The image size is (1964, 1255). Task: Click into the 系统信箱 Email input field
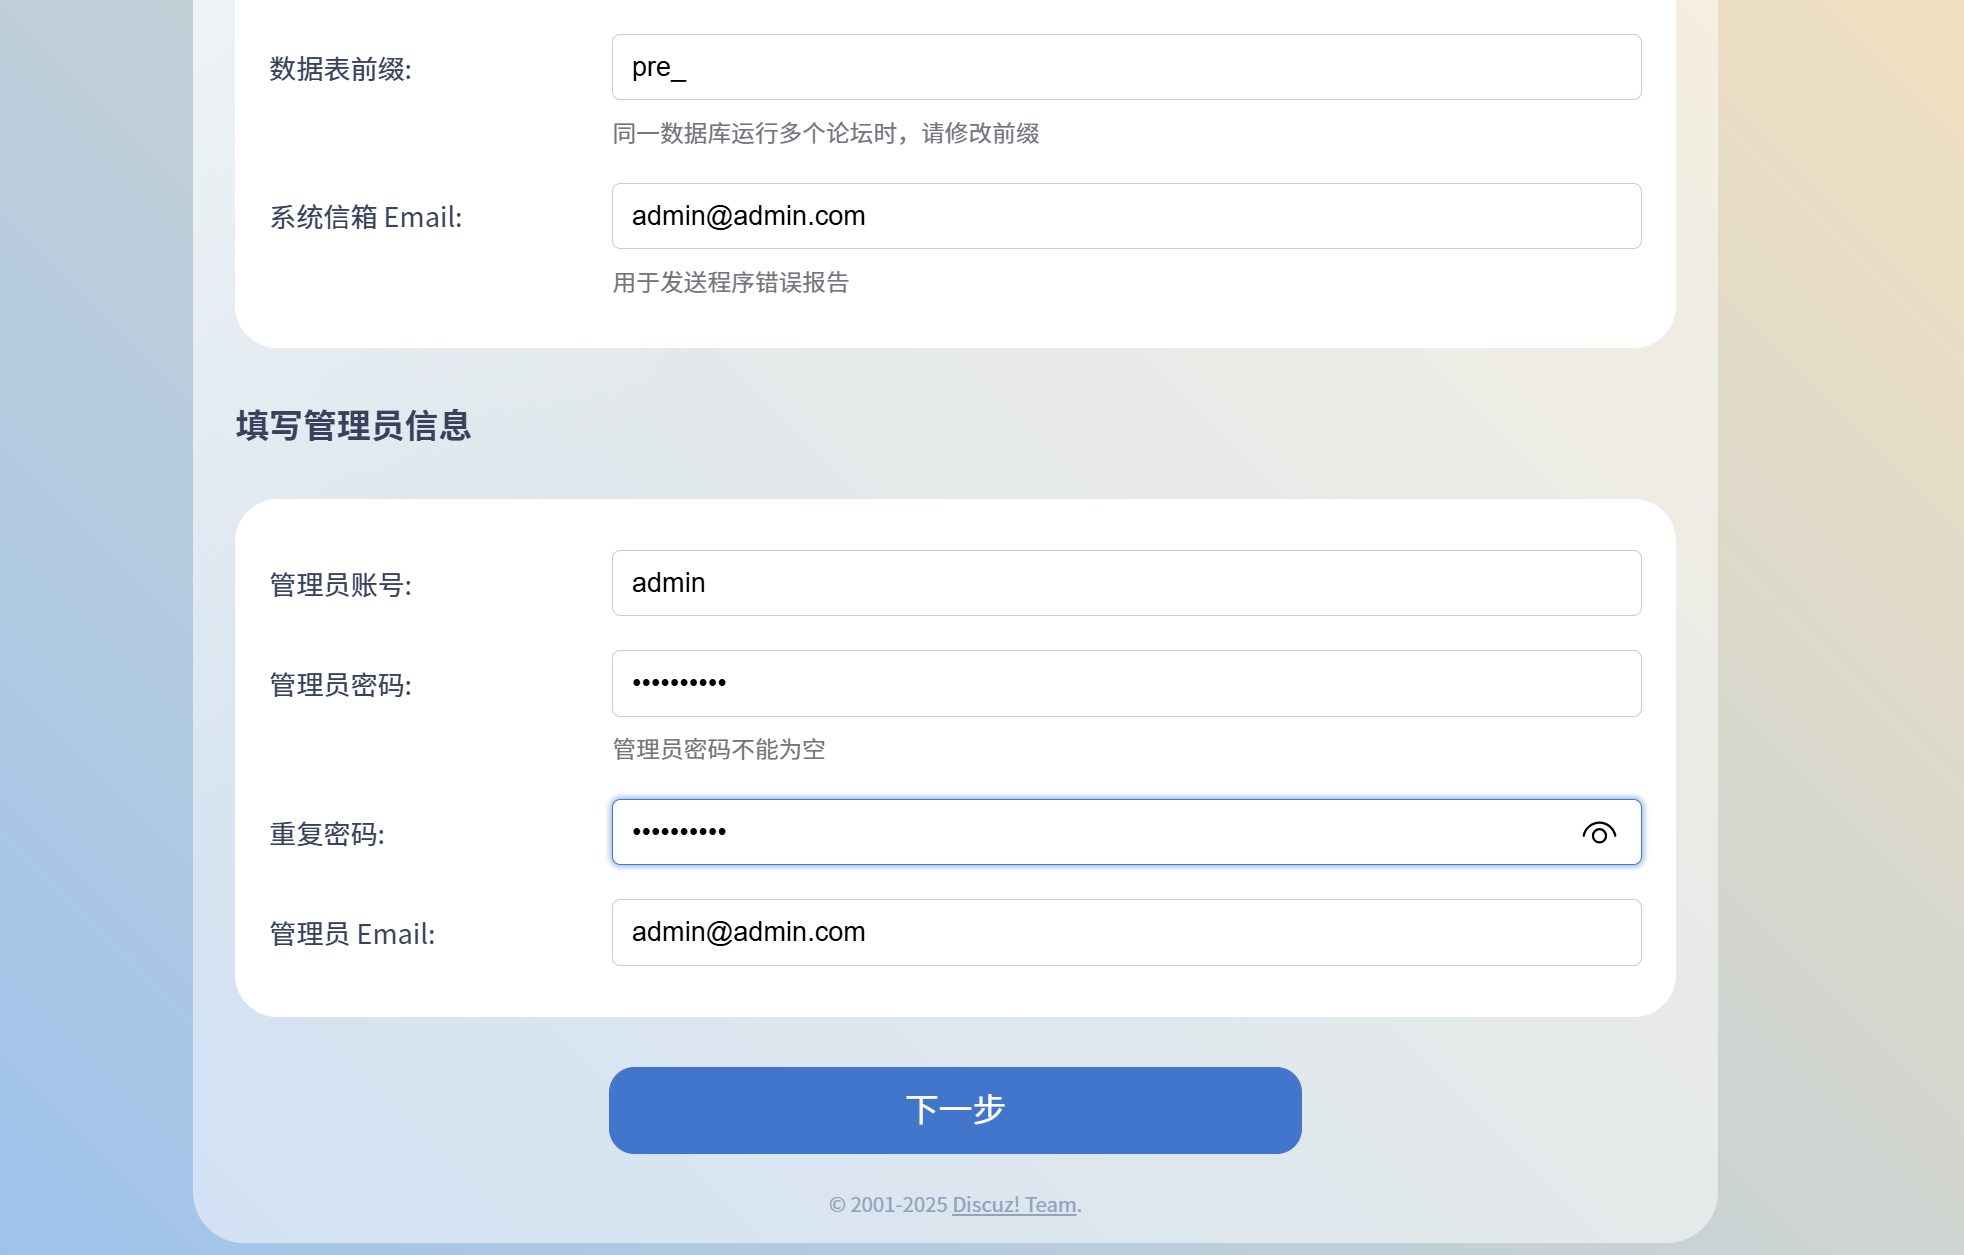(x=1126, y=216)
